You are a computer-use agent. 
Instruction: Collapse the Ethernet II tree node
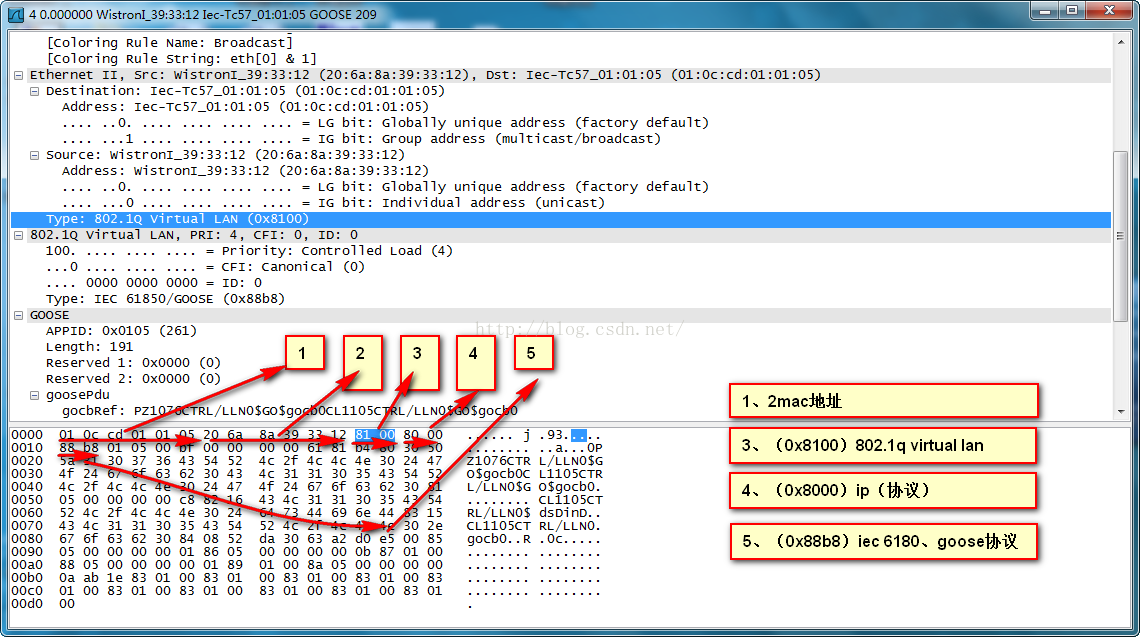coord(19,75)
